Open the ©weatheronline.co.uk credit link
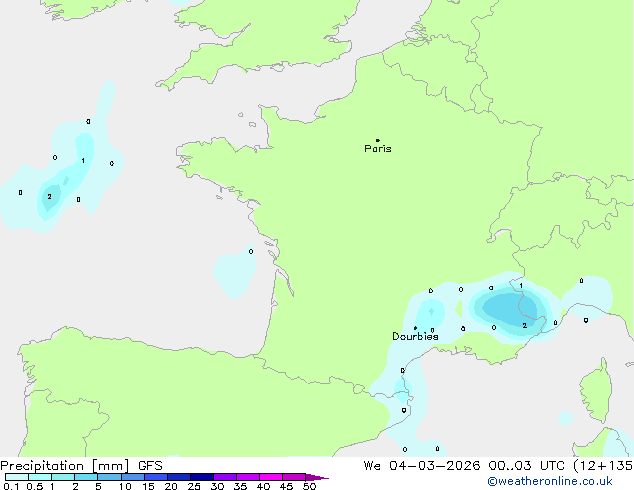Viewport: 634px width, 490px height. [550, 481]
